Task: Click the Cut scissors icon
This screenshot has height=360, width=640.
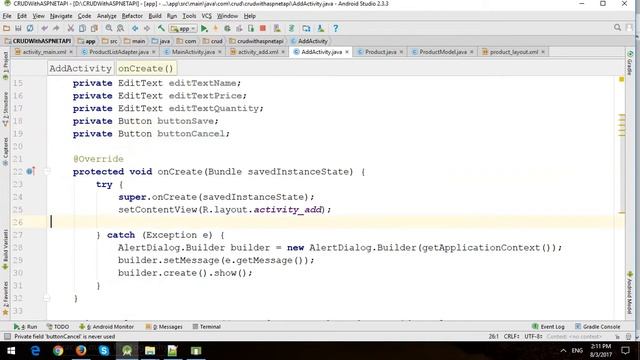Action: (x=71, y=28)
